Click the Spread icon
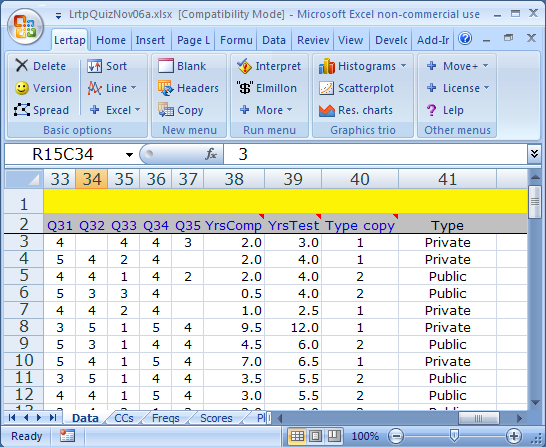 click(22, 110)
